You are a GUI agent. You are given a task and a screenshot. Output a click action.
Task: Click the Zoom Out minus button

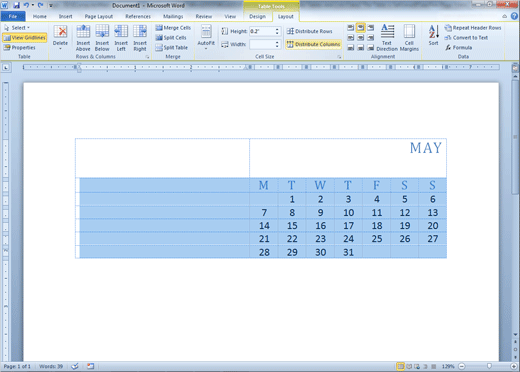pos(462,366)
